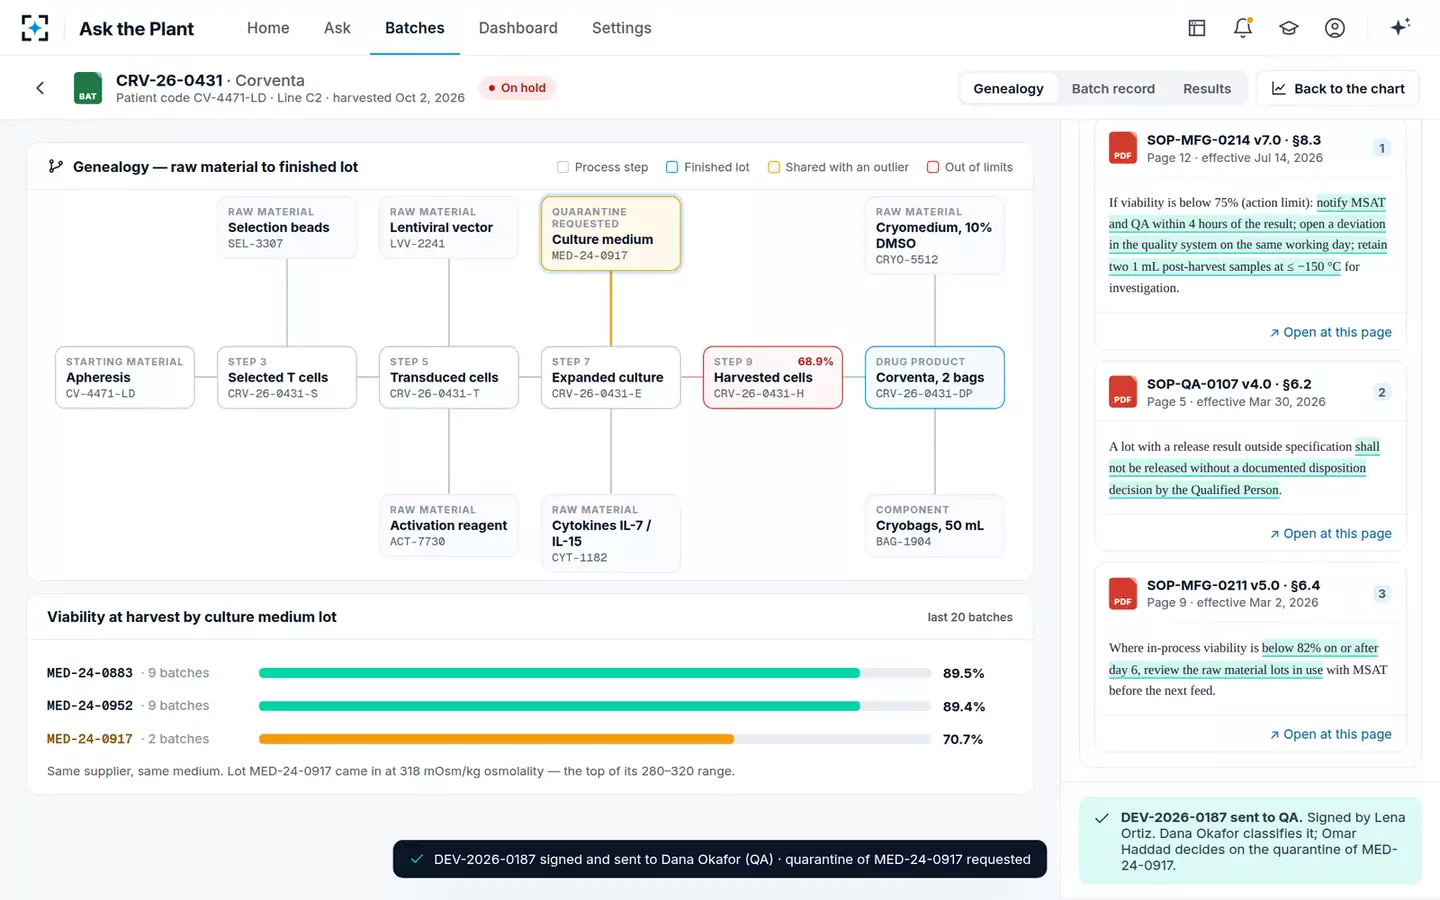The image size is (1440, 900).
Task: Toggle the Process step legend checkbox
Action: [563, 167]
